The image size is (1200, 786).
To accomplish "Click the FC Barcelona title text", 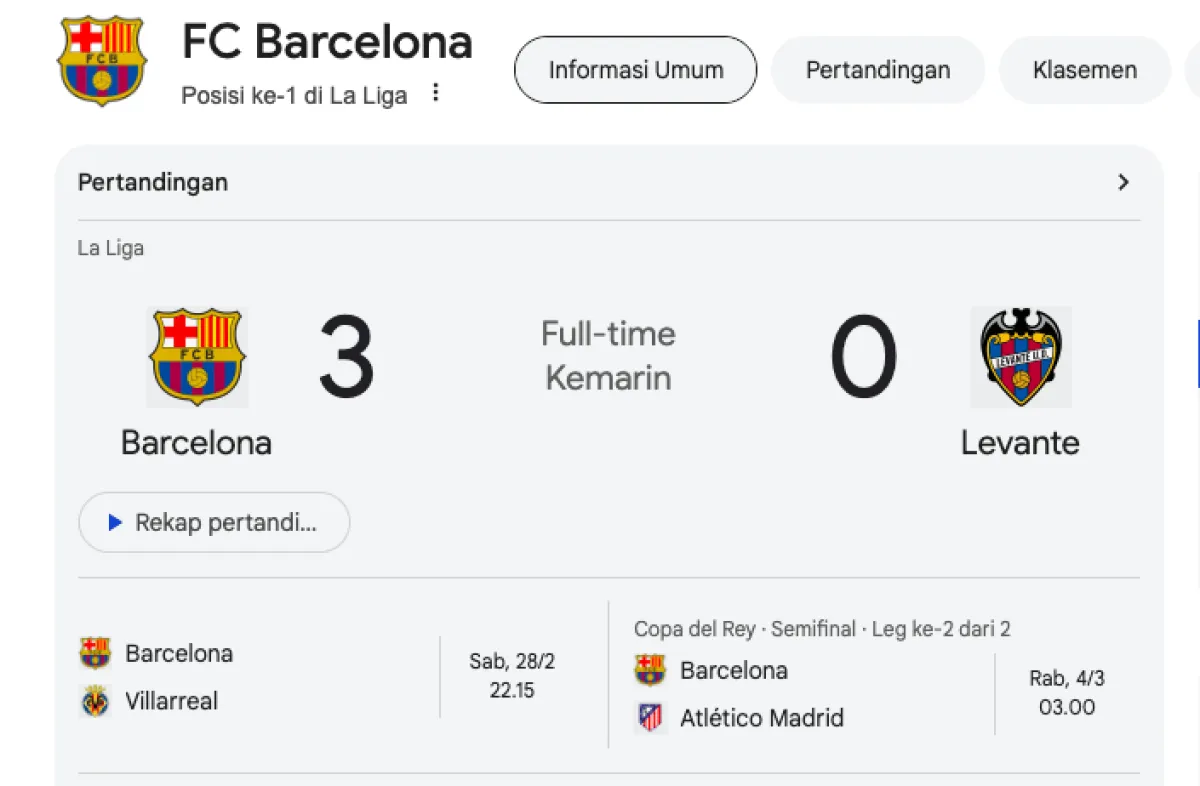I will [327, 42].
